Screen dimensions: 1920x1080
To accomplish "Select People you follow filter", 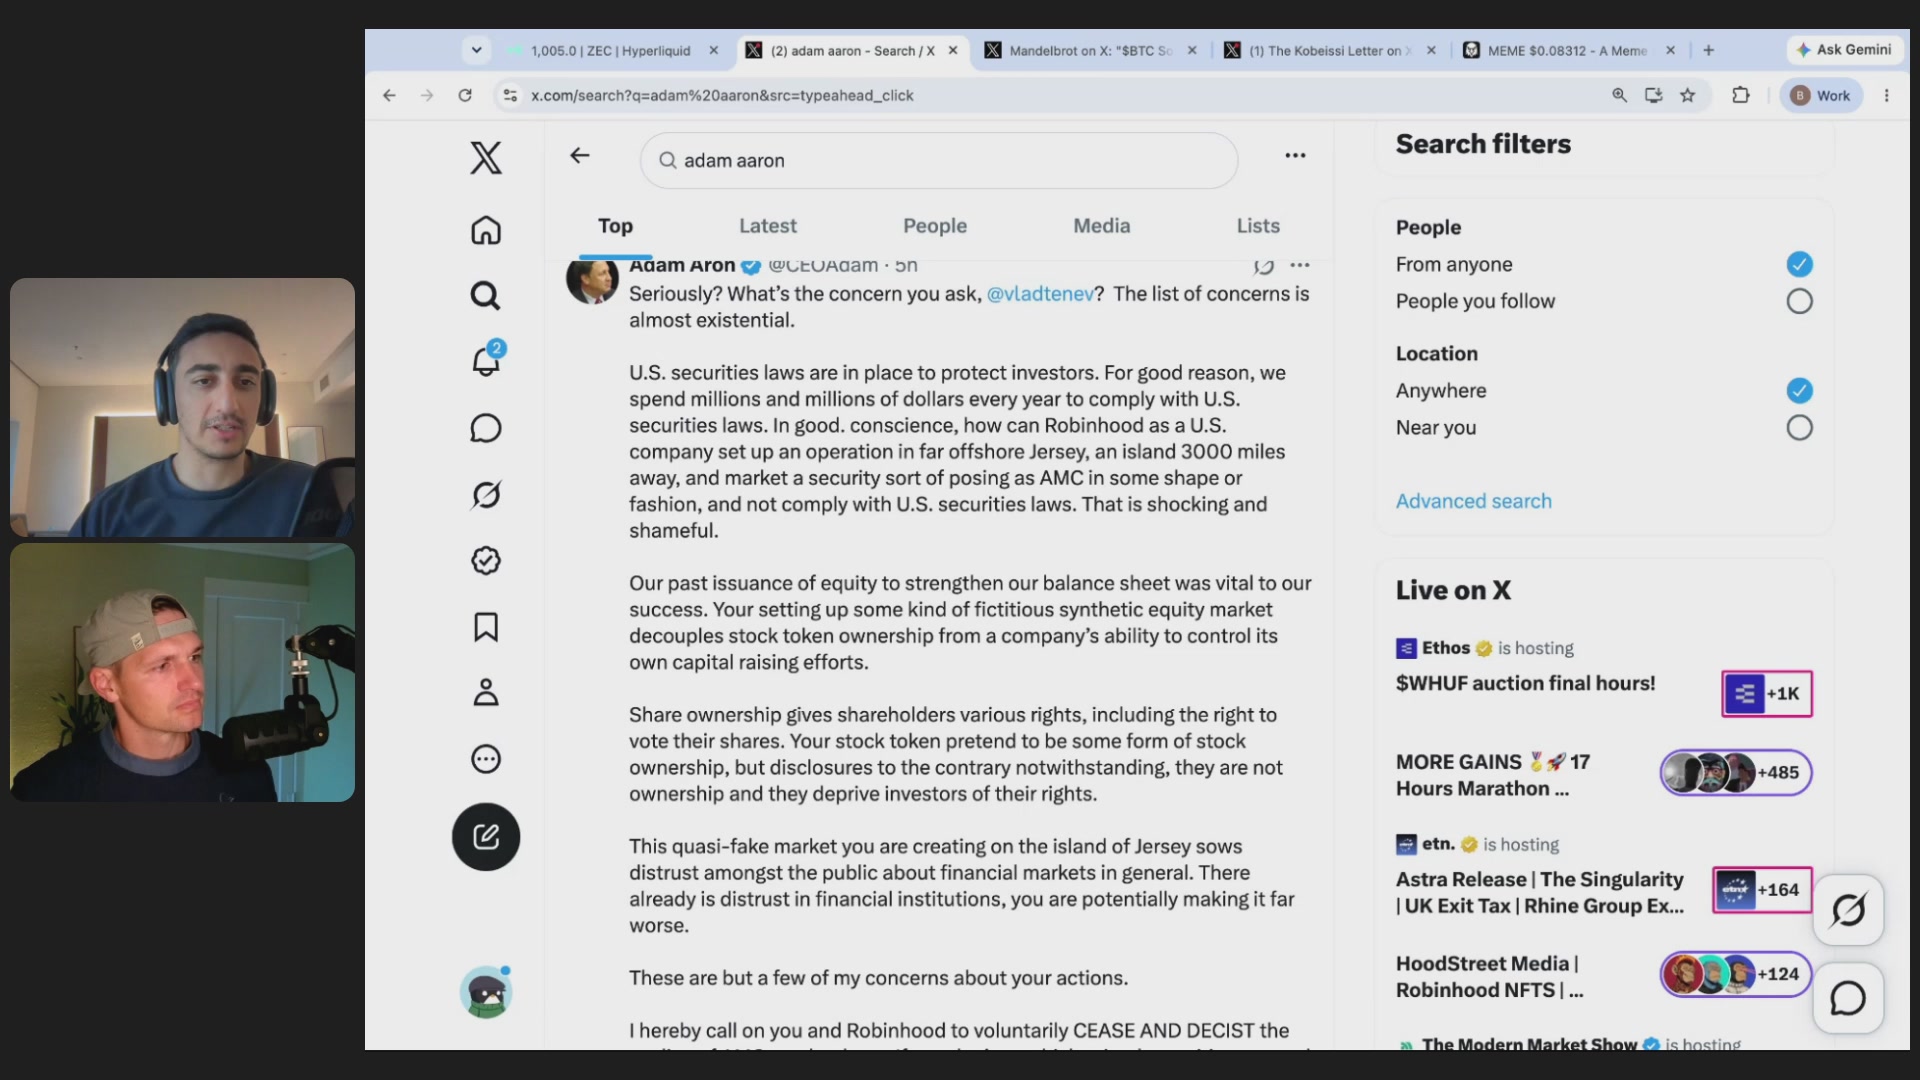I will click(x=1799, y=301).
